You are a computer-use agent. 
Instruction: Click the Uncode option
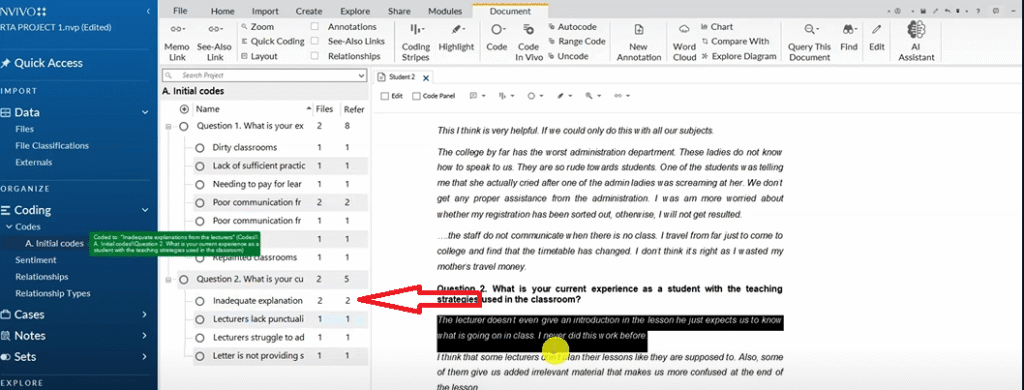click(568, 56)
